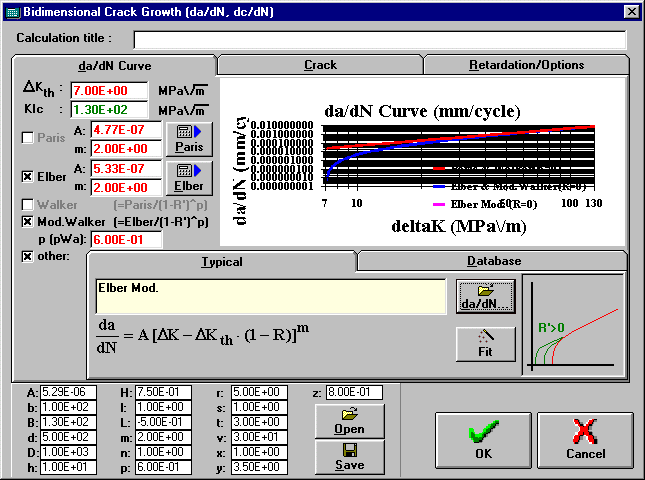The height and width of the screenshot is (480, 645).
Task: Edit the ΔKth threshold value field
Action: (x=108, y=91)
